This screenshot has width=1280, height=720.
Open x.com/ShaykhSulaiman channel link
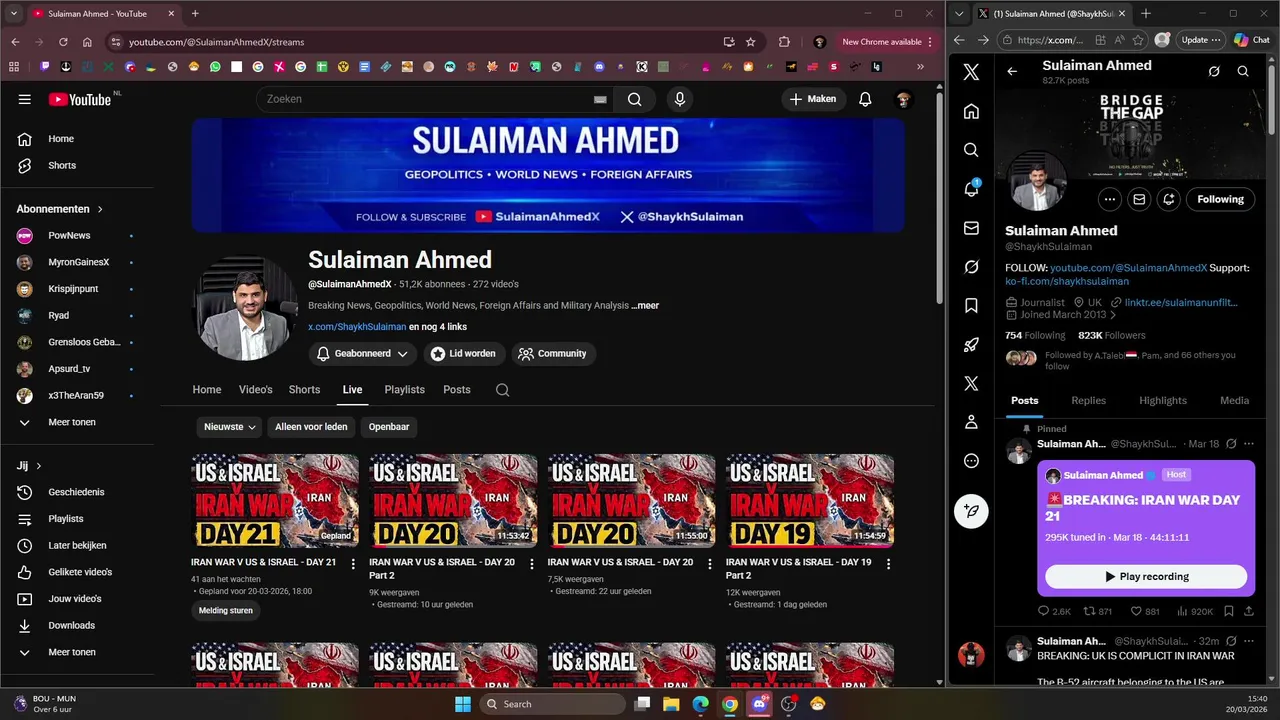point(357,327)
